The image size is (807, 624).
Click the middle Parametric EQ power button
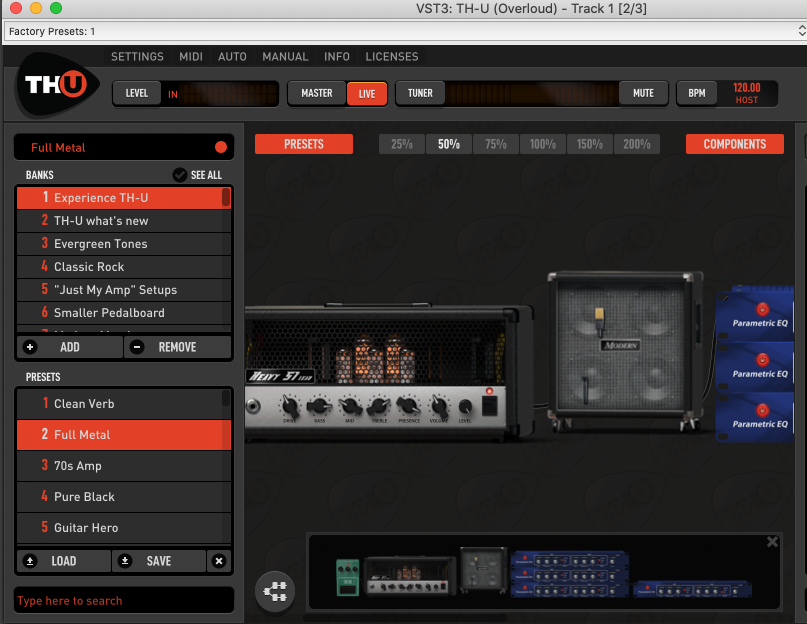tap(762, 359)
